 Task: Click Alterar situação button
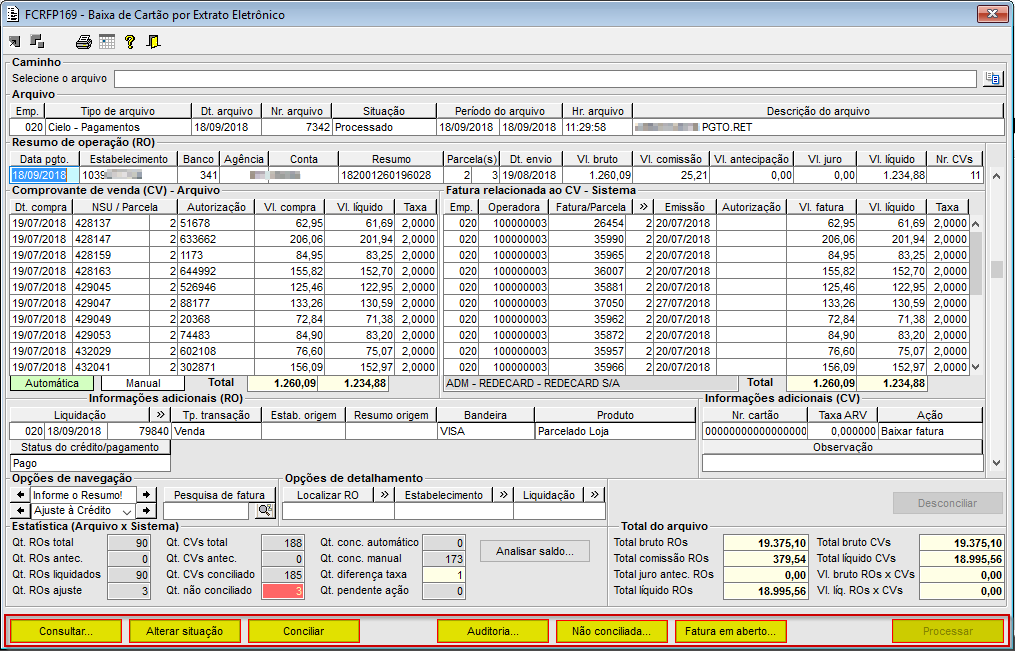point(184,631)
